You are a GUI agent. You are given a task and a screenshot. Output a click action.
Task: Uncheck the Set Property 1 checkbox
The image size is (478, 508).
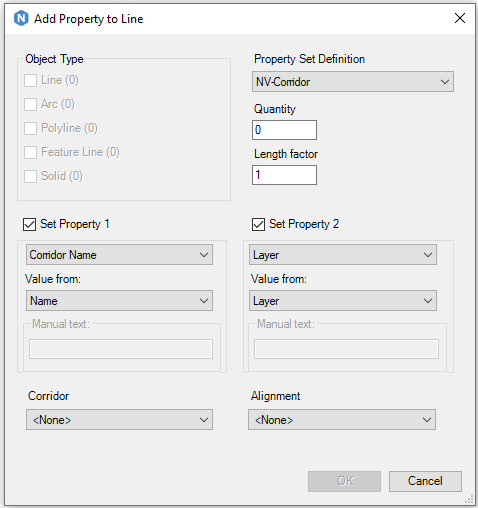(x=29, y=224)
